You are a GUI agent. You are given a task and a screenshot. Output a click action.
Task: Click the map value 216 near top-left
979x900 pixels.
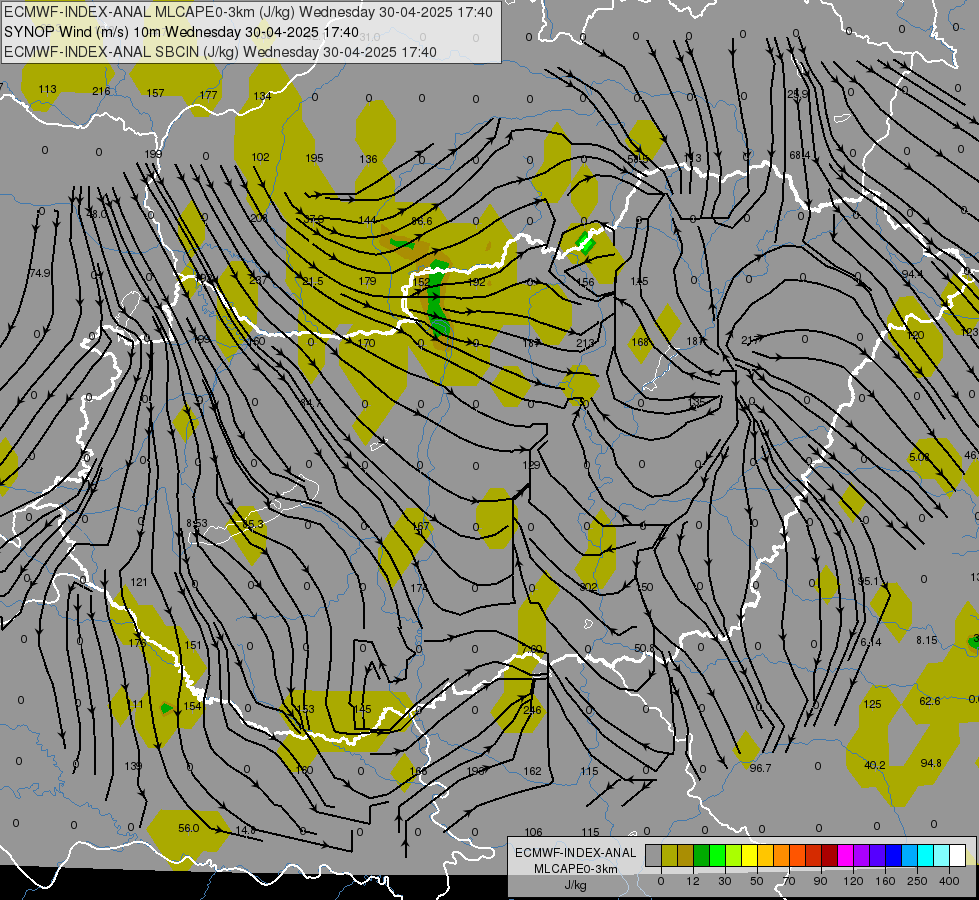click(x=101, y=91)
